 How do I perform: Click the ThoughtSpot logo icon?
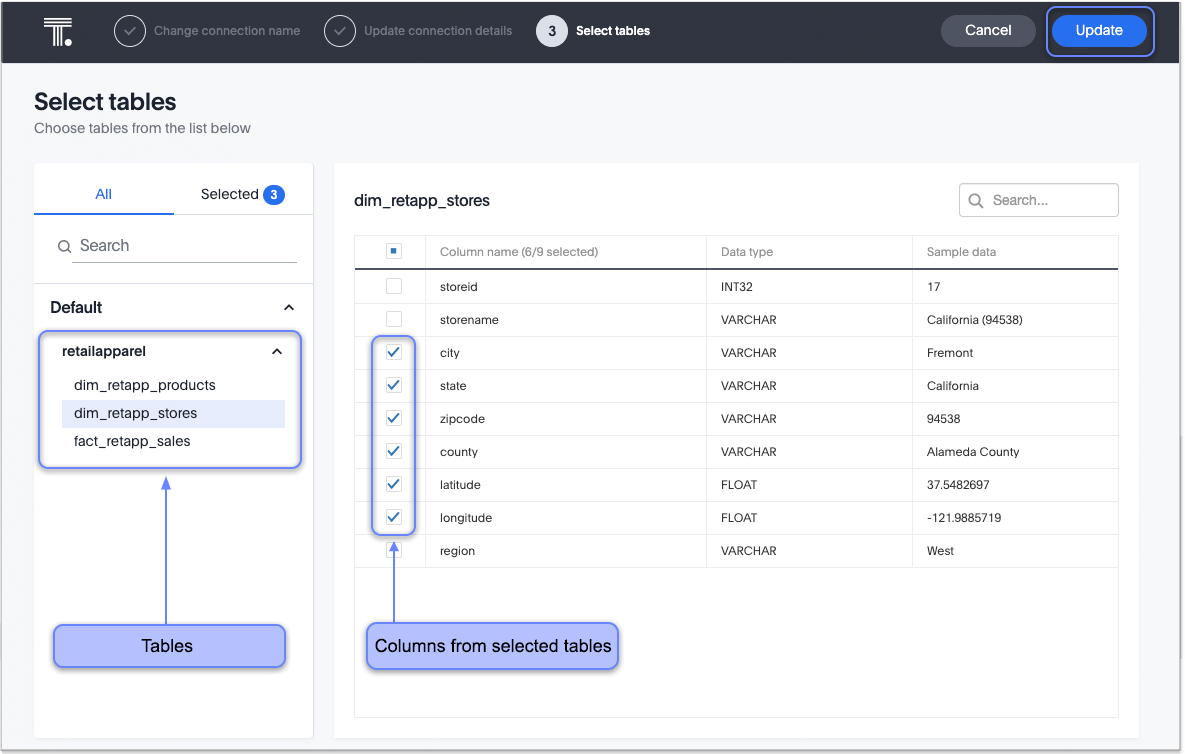[58, 31]
